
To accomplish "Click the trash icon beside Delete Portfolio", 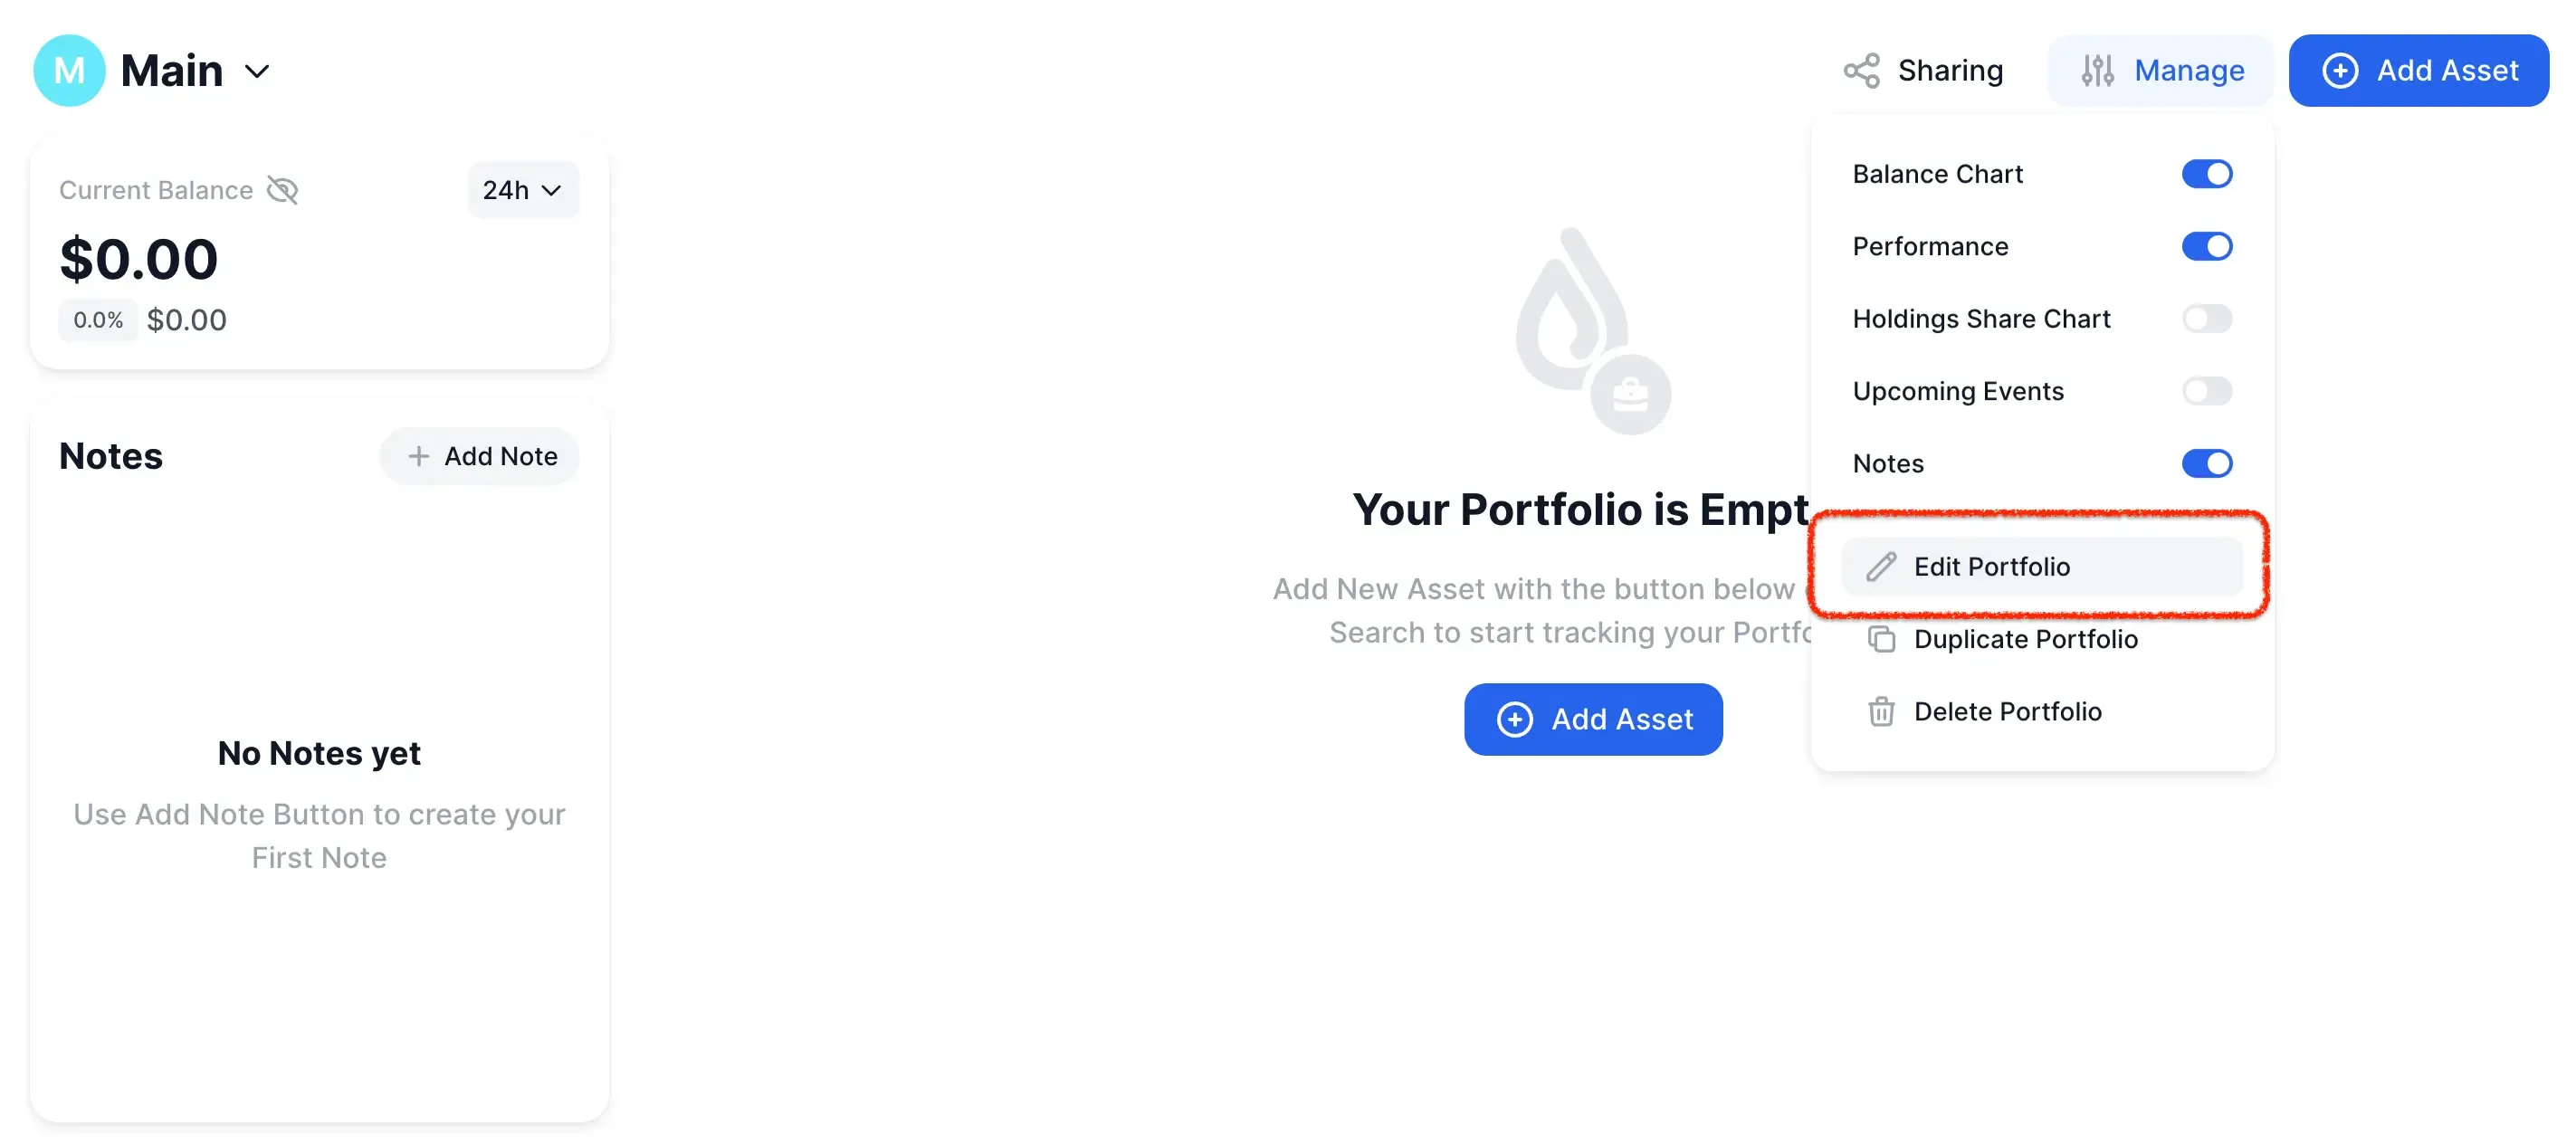I will tap(1881, 711).
